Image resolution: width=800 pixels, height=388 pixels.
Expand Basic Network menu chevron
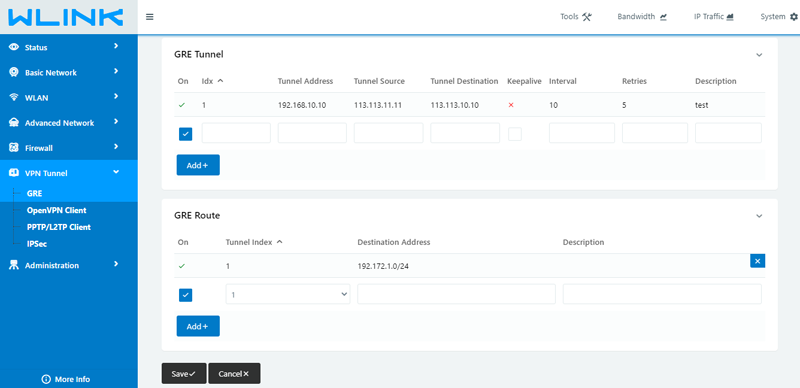coord(116,71)
